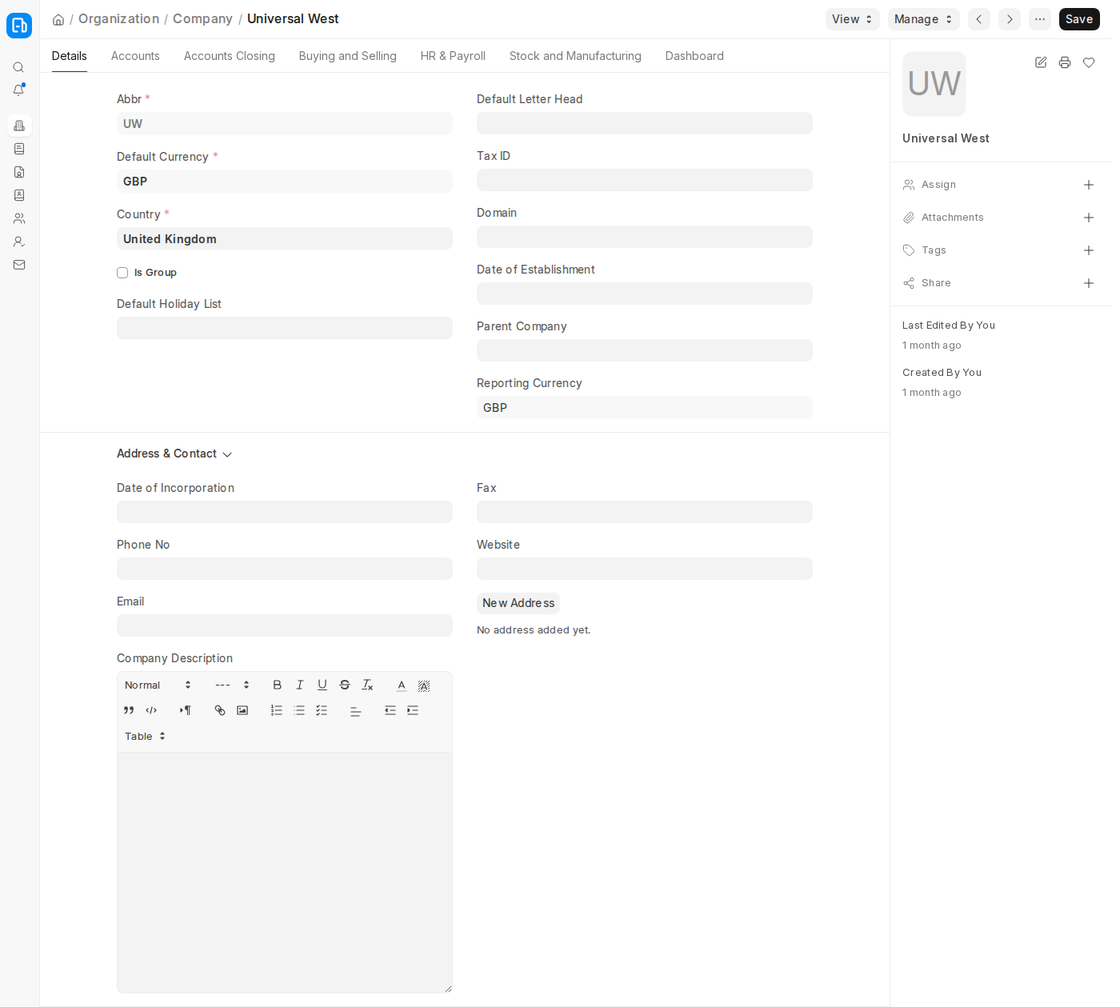This screenshot has width=1120, height=1007.
Task: Click the Tax ID input field
Action: (644, 180)
